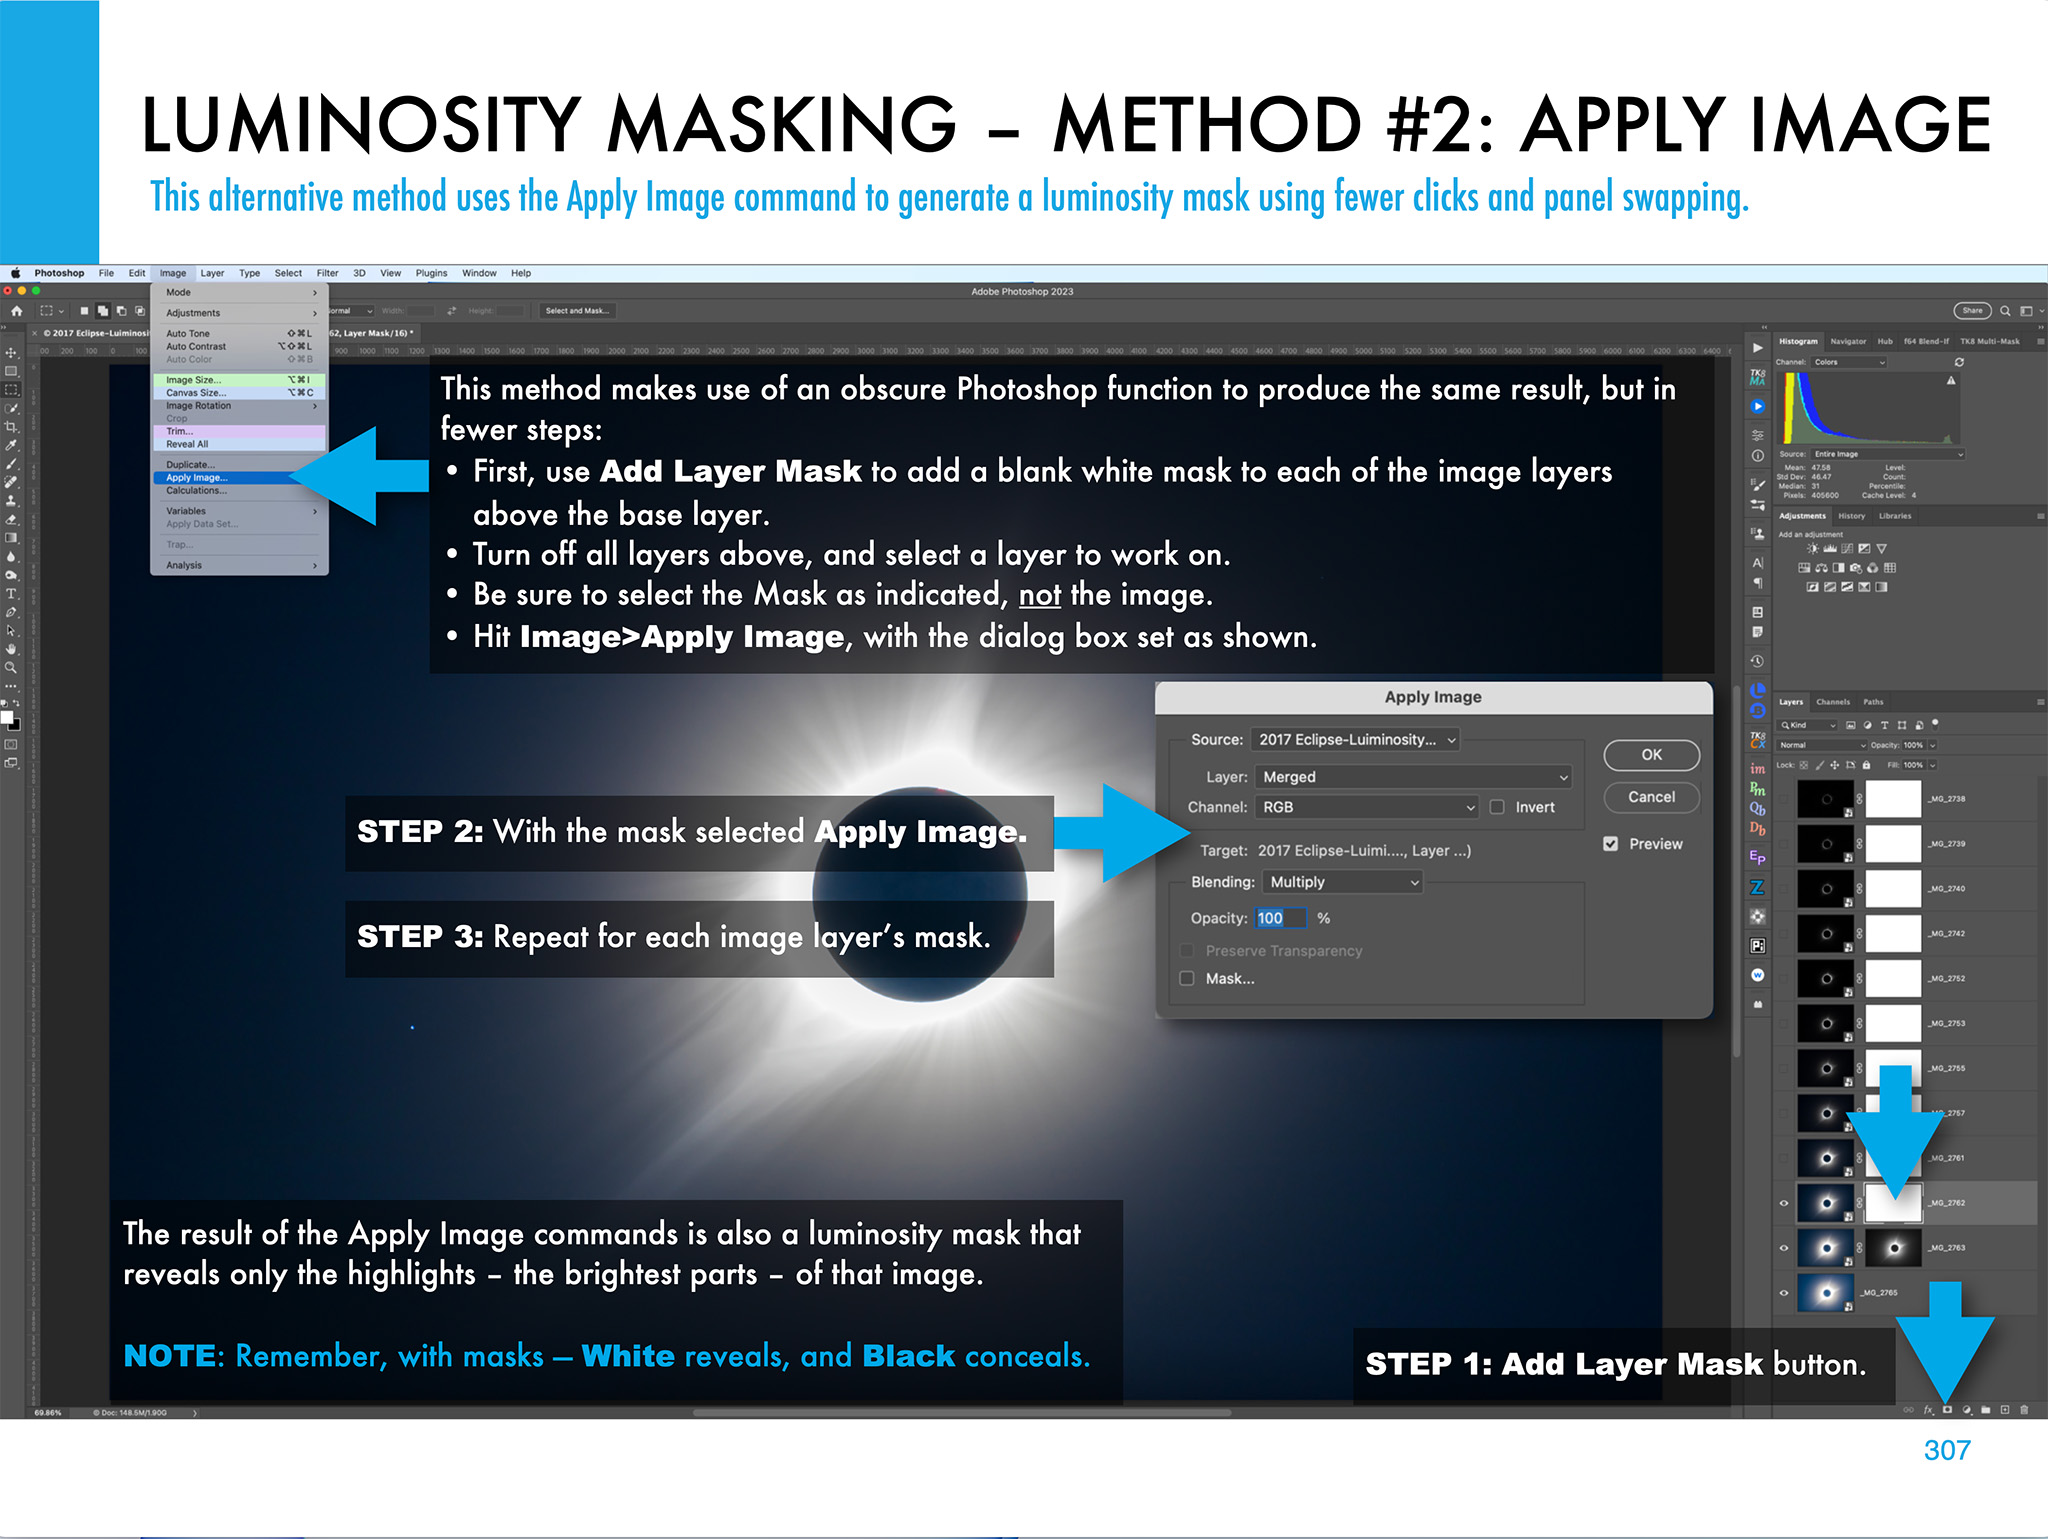The height and width of the screenshot is (1539, 2048).
Task: Click the Opacity field showing 100
Action: [1279, 918]
